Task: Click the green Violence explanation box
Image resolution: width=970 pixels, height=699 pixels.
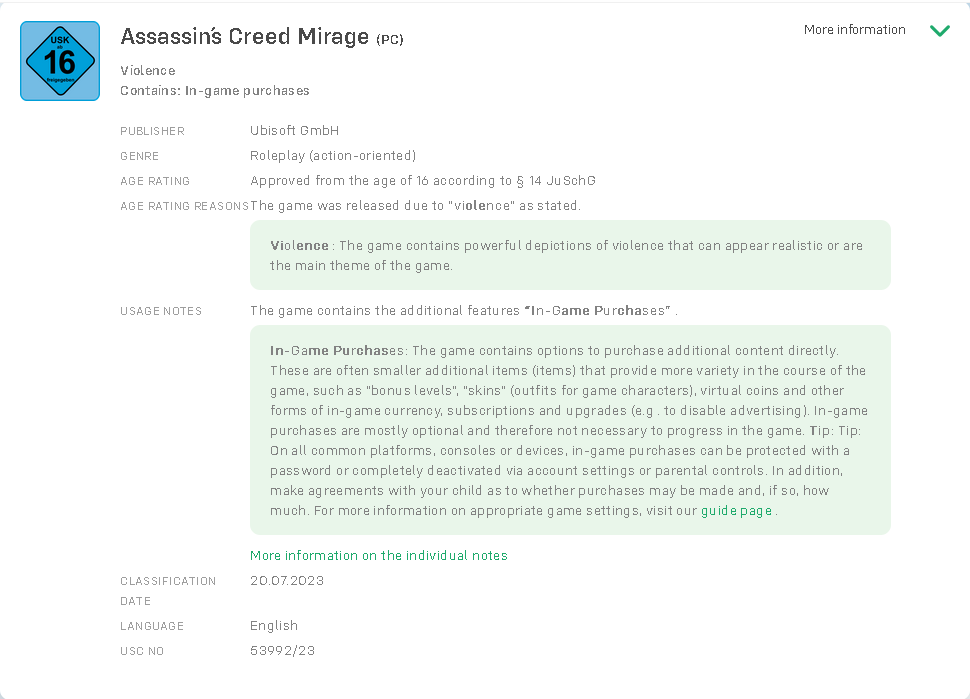Action: coord(570,255)
